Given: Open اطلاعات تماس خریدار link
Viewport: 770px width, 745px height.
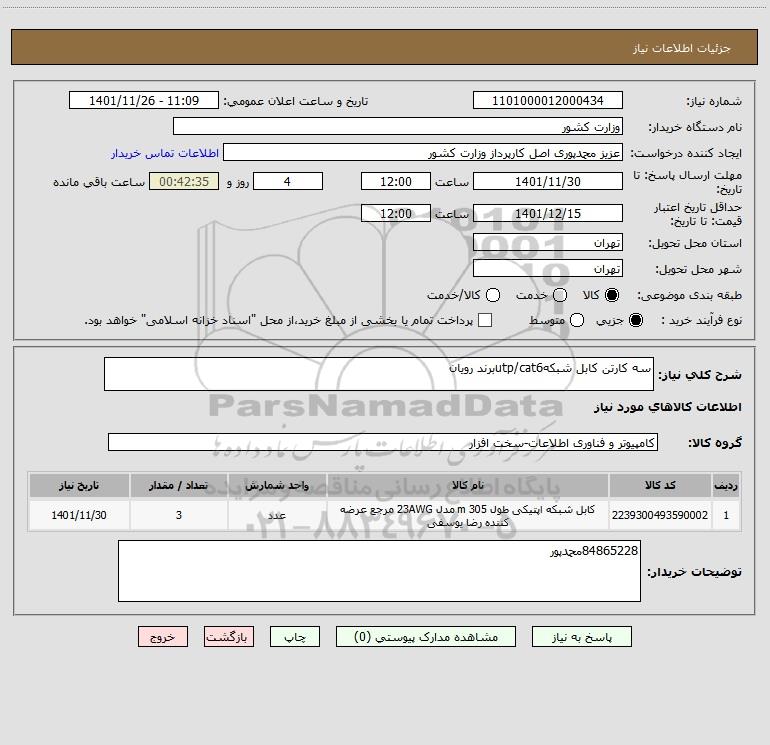Looking at the screenshot, I should 165,153.
